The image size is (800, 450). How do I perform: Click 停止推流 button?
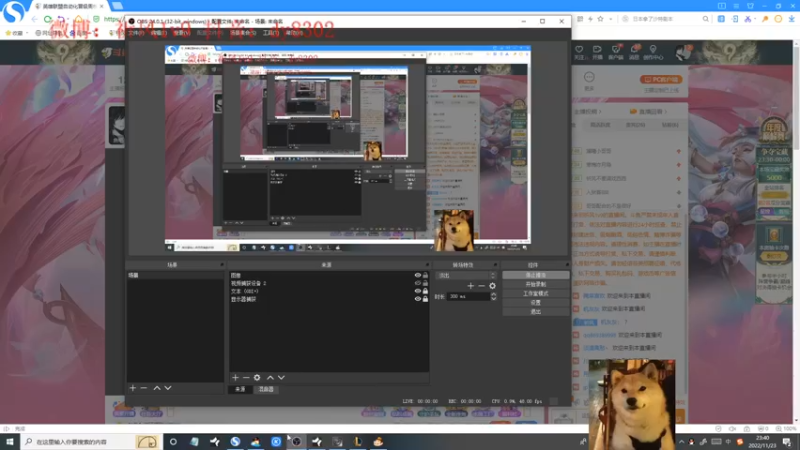point(536,275)
